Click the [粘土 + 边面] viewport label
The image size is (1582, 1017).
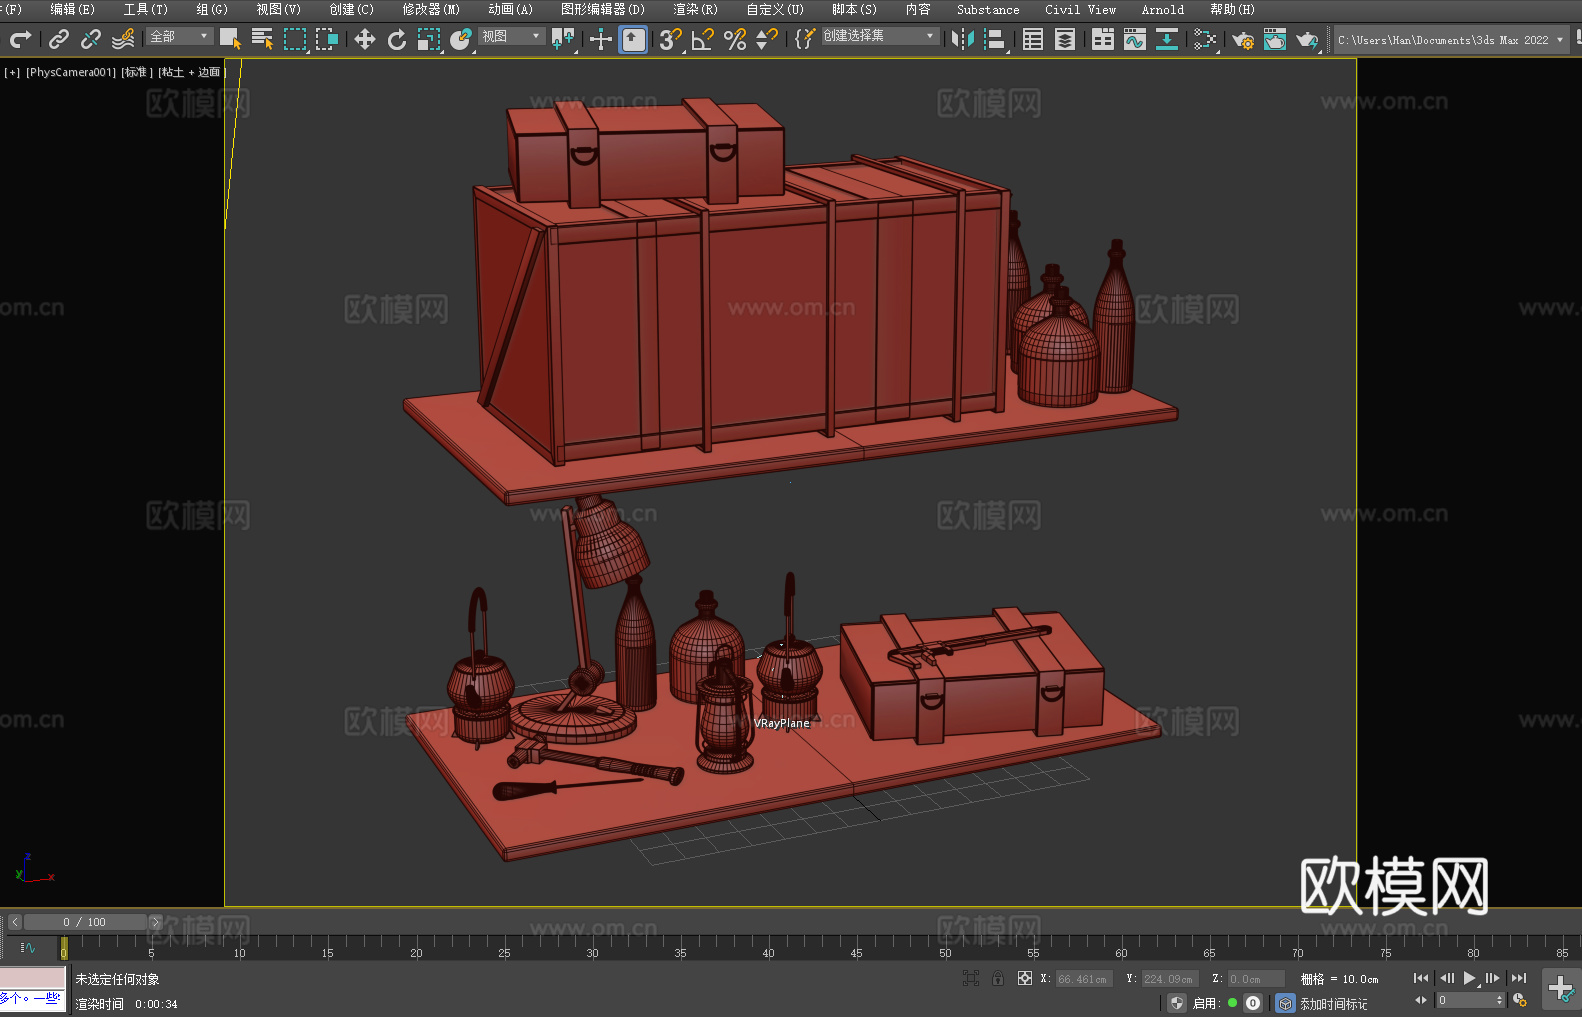[192, 72]
